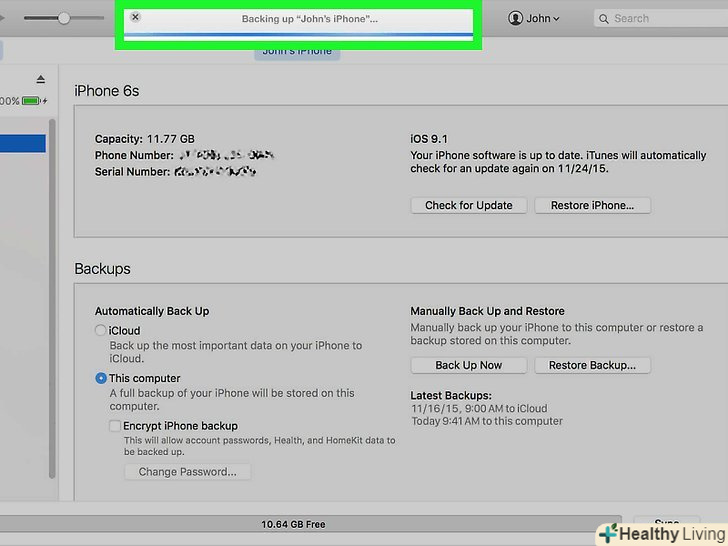This screenshot has width=728, height=546.
Task: Click the 10.64 GB Free storage bar
Action: point(310,524)
